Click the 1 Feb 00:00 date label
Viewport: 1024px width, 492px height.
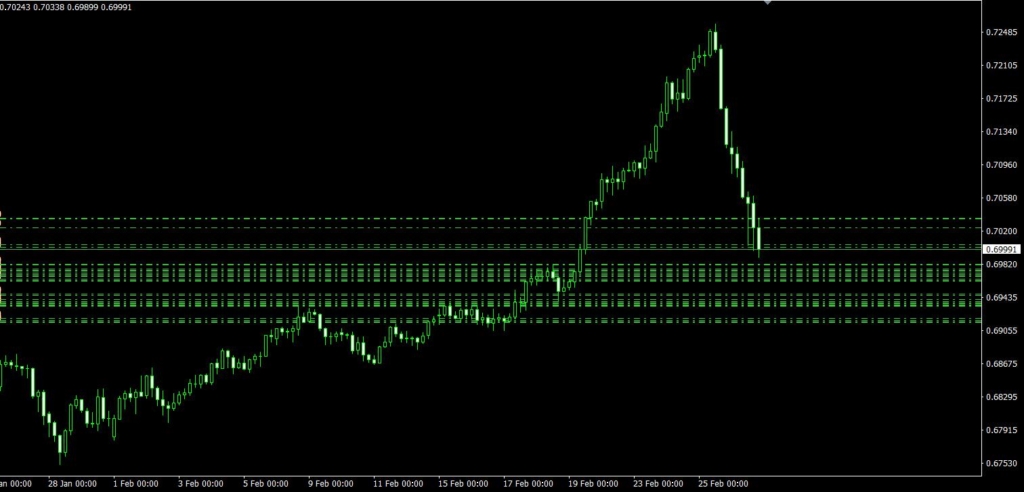135,484
